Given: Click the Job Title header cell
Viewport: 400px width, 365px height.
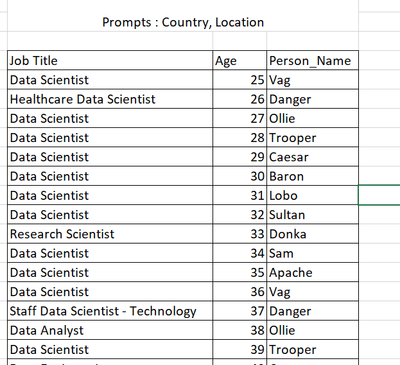Looking at the screenshot, I should pyautogui.click(x=110, y=61).
